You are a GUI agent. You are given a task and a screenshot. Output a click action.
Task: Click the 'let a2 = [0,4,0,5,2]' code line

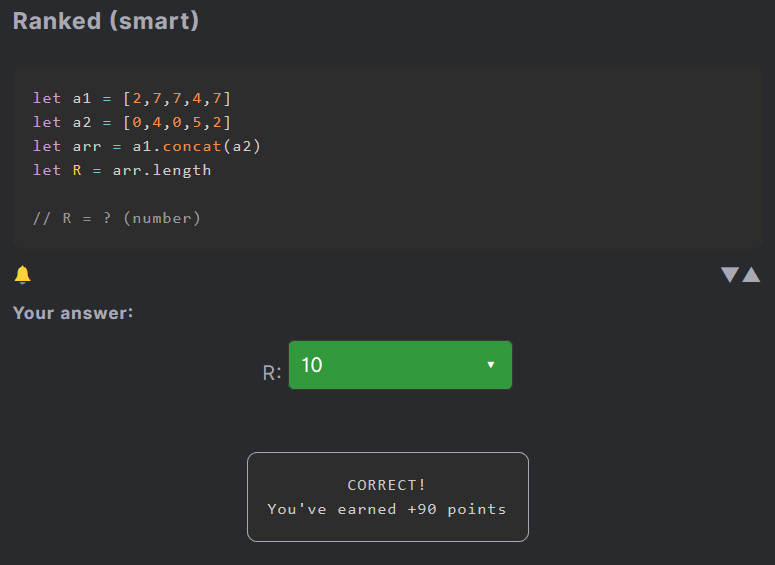131,122
